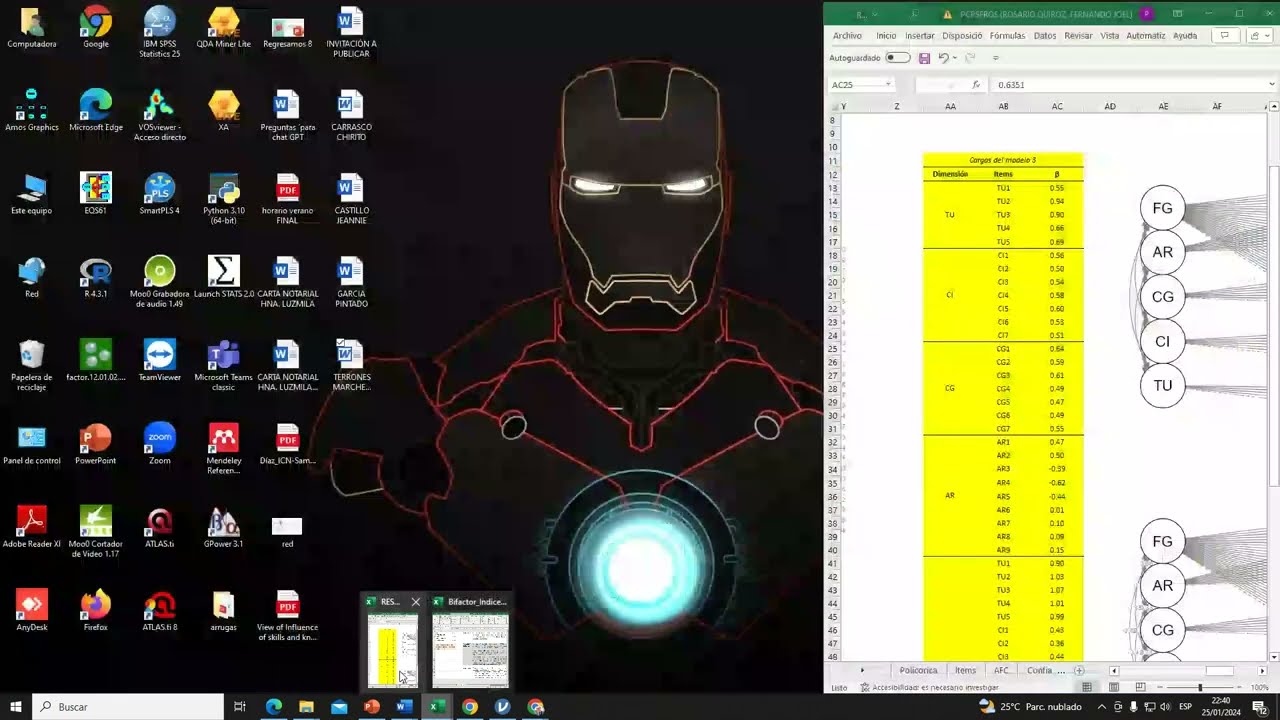Open Word from the taskbar
1280x720 pixels.
tap(404, 707)
